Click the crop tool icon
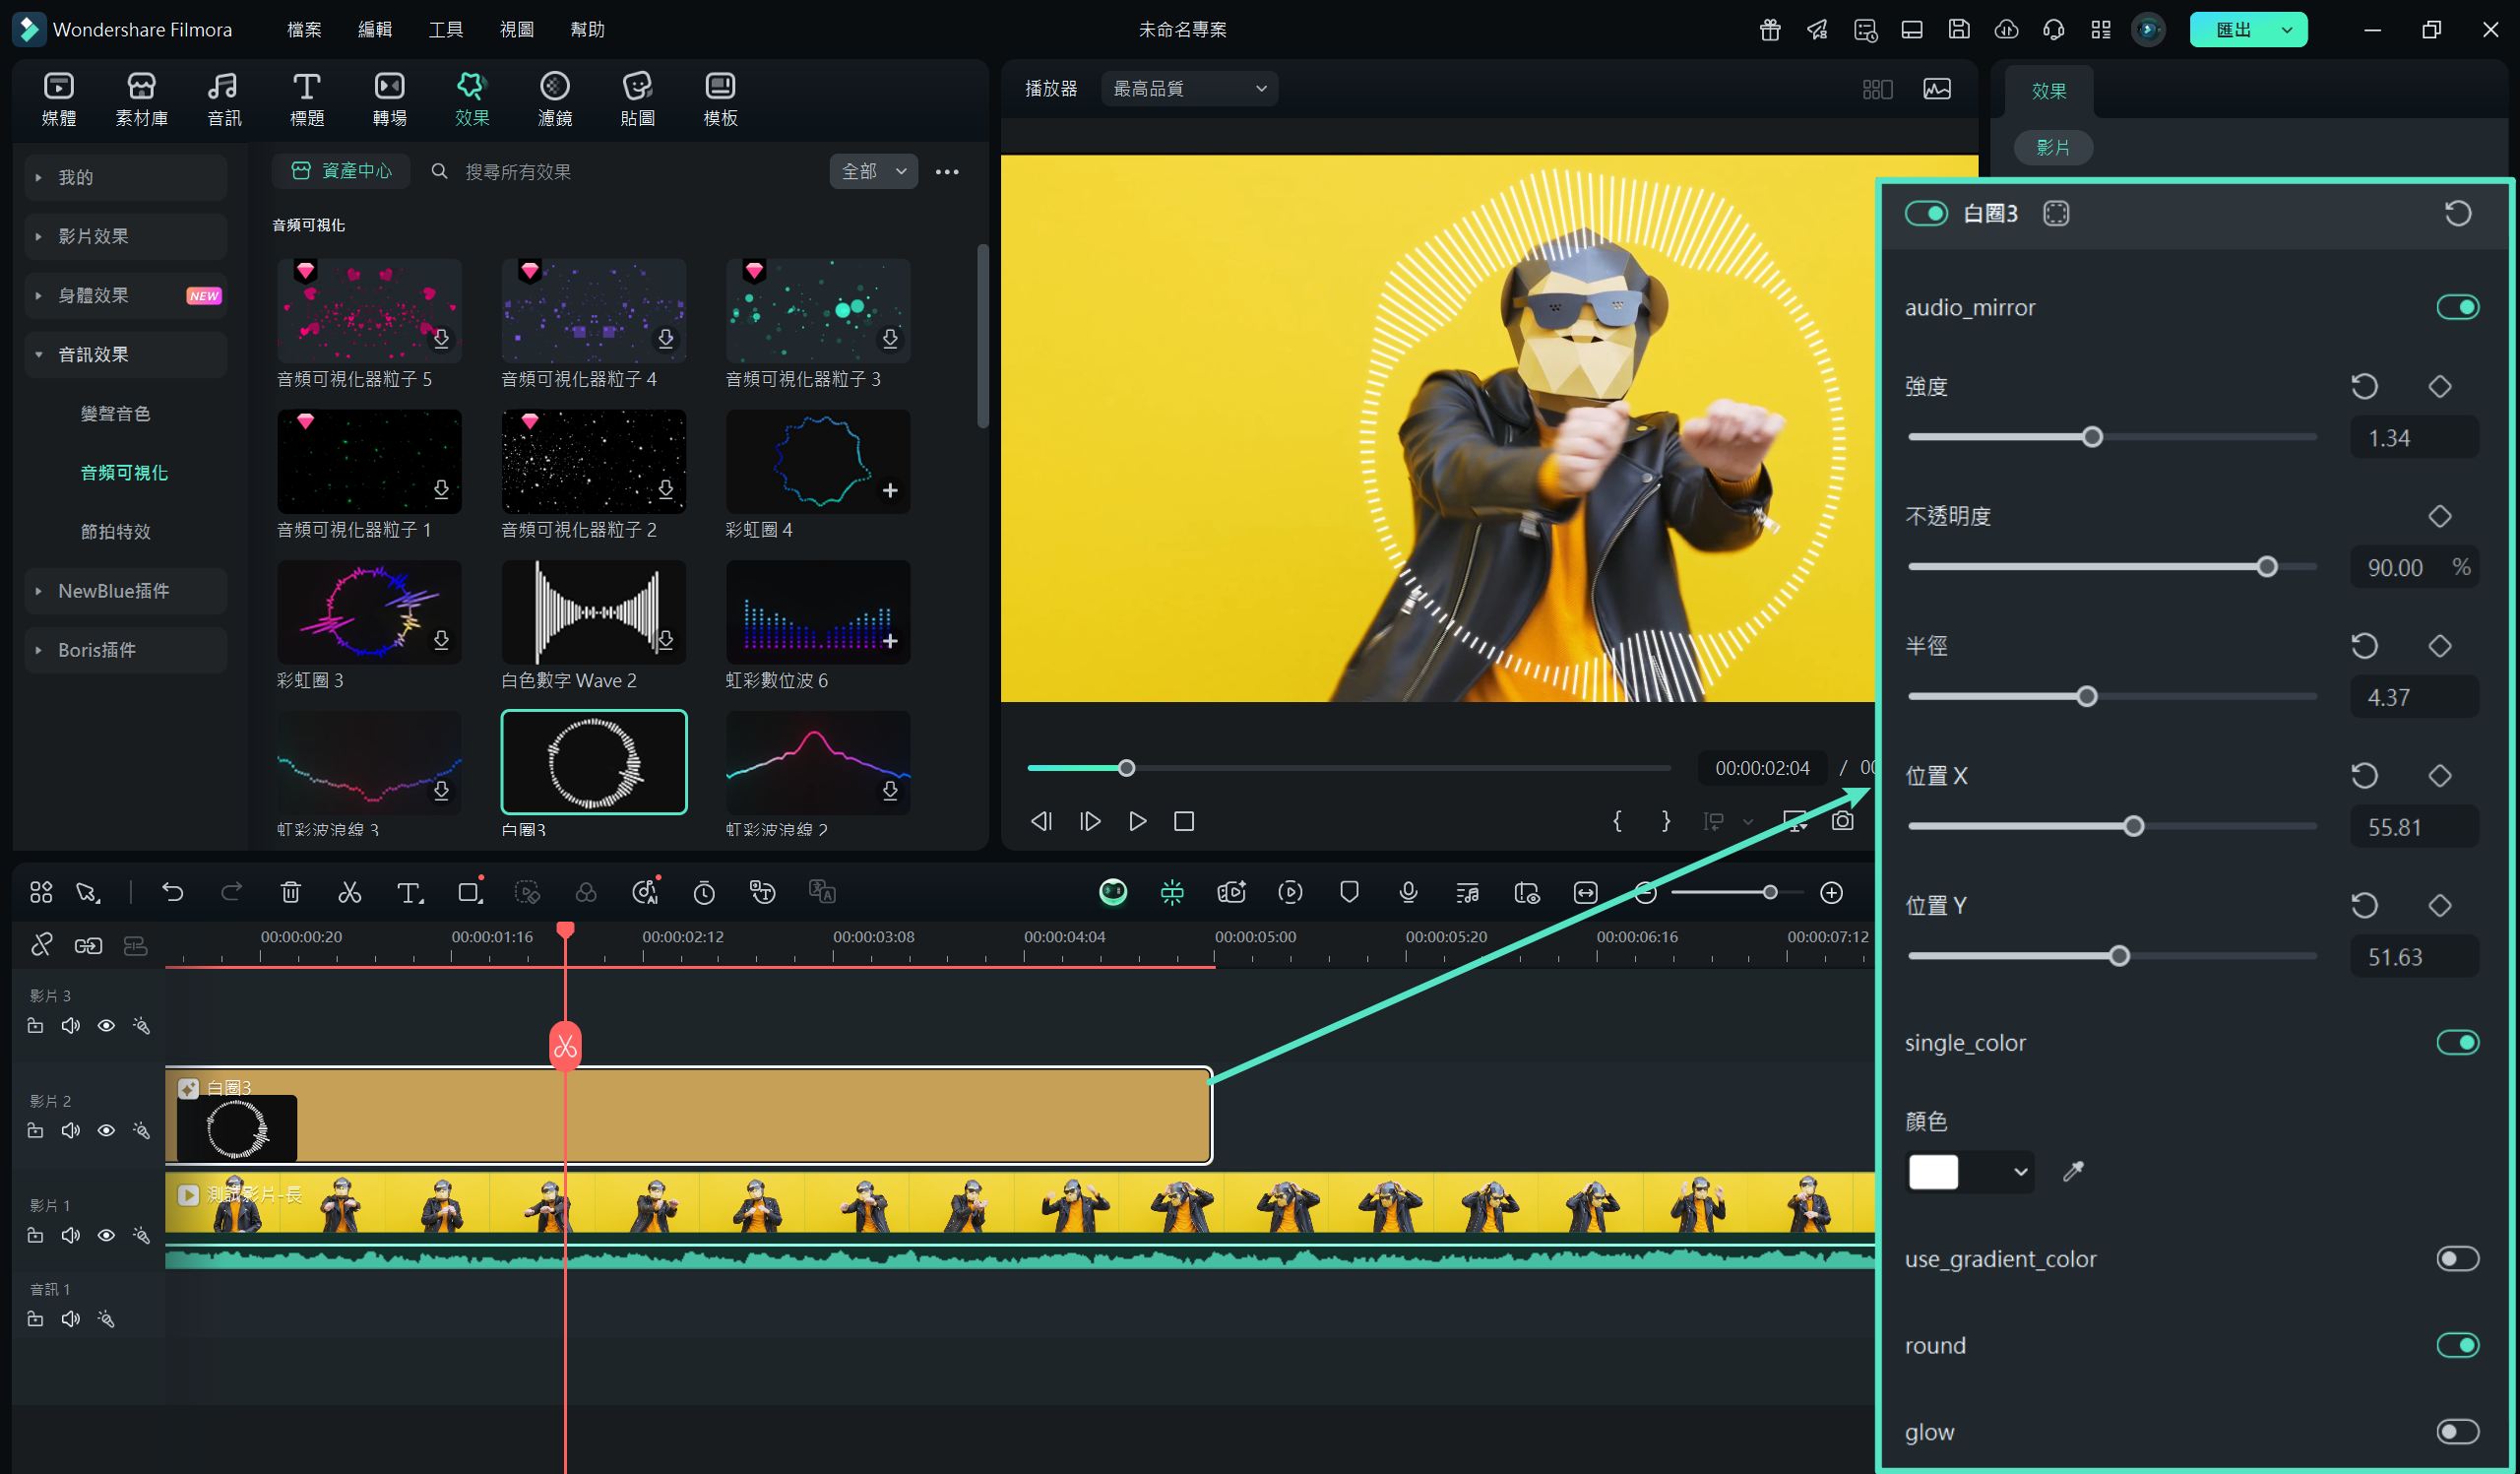 pos(469,892)
